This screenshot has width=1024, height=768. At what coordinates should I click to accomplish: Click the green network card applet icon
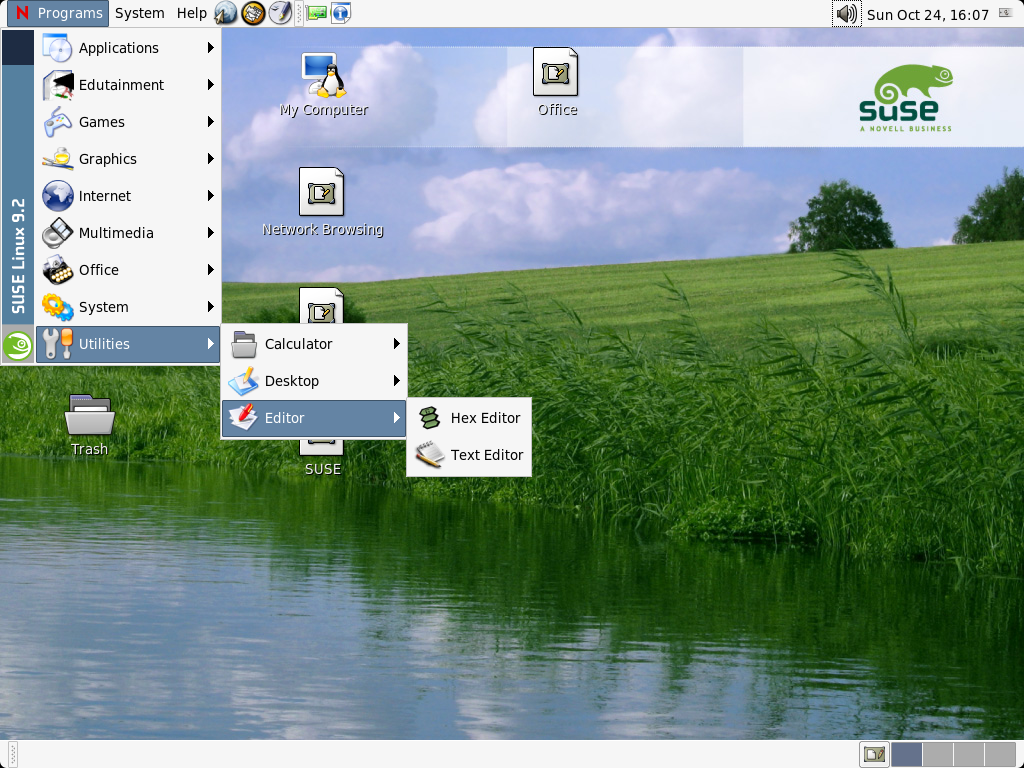click(317, 13)
